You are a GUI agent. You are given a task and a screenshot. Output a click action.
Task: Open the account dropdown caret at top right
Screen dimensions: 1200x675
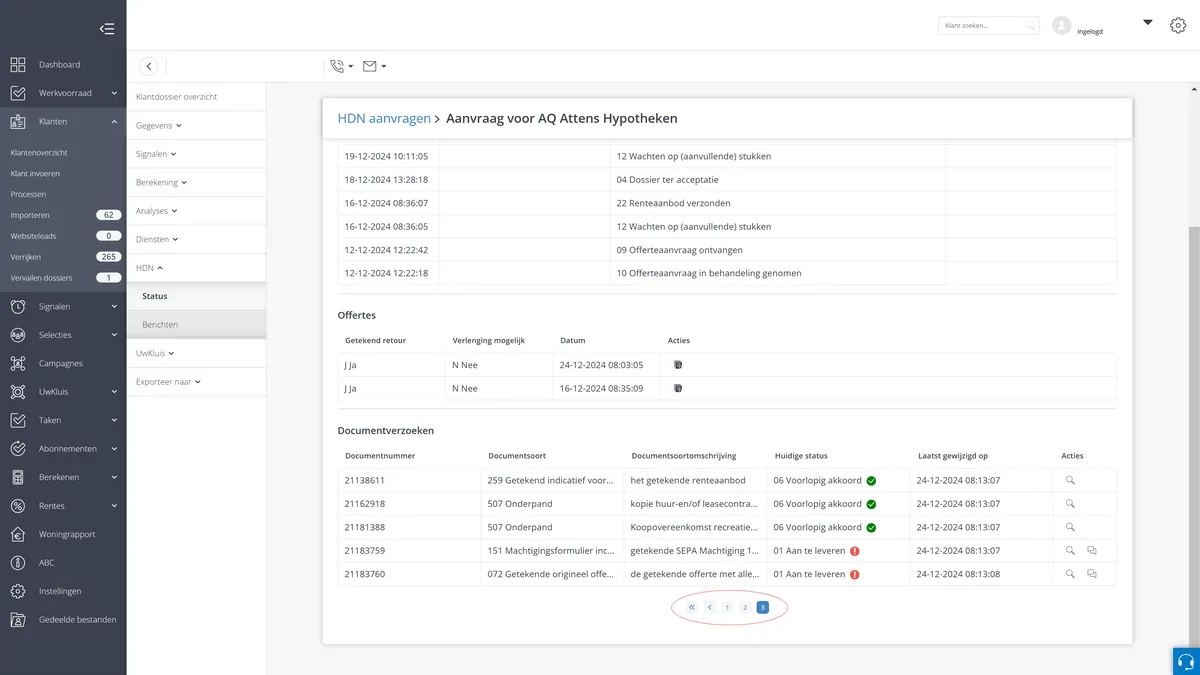(x=1148, y=22)
